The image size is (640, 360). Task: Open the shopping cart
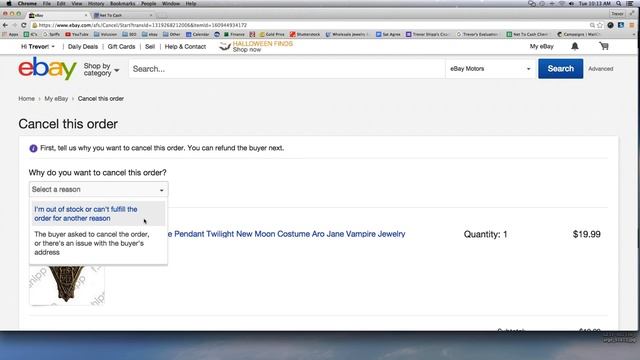(x=604, y=46)
